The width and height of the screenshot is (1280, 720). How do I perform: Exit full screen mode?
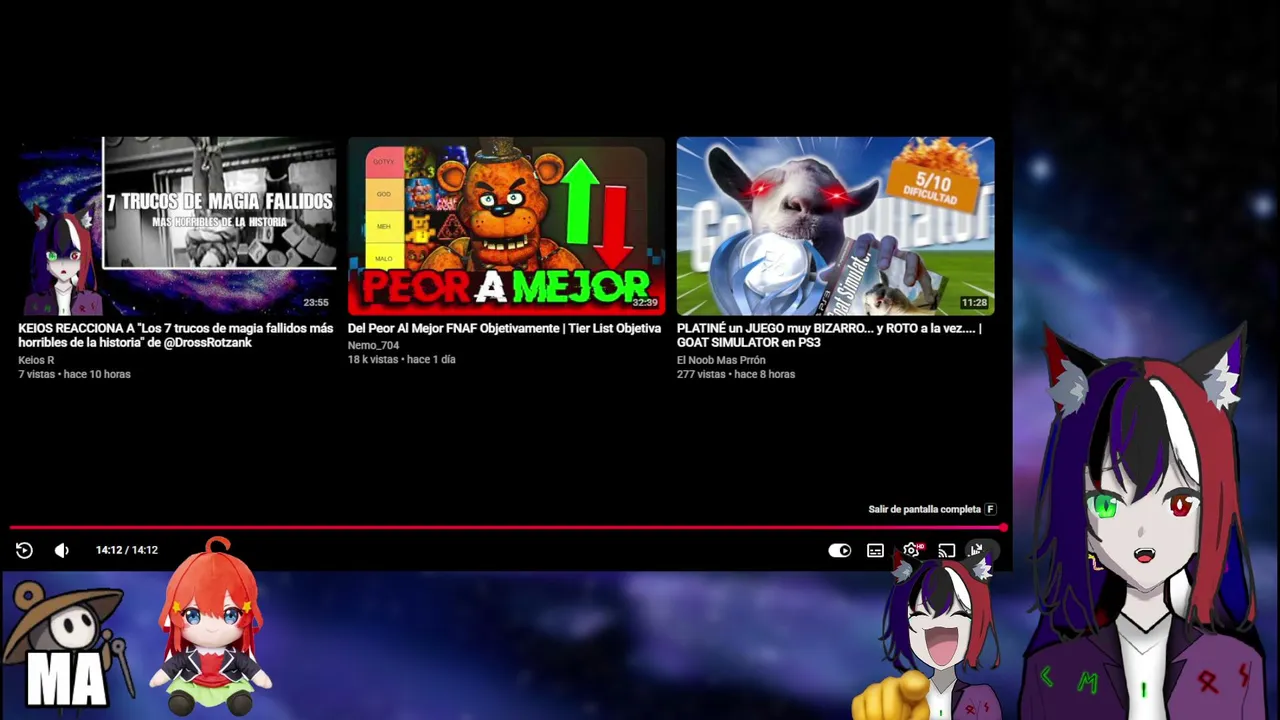[x=980, y=550]
